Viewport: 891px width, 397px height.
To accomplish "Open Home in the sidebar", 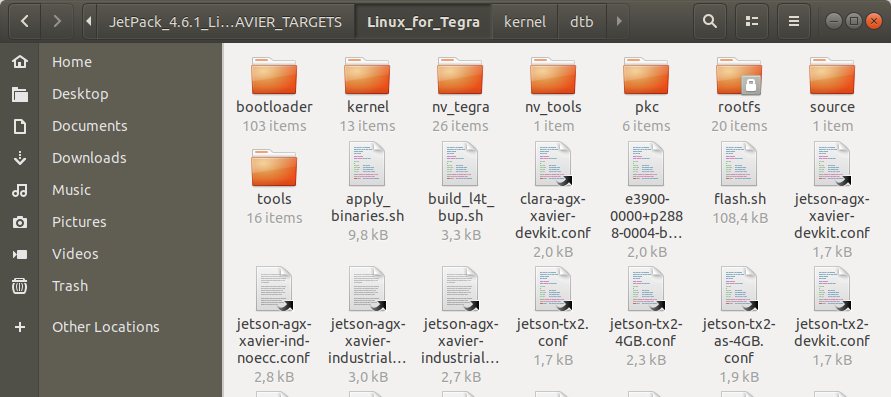I will (72, 62).
